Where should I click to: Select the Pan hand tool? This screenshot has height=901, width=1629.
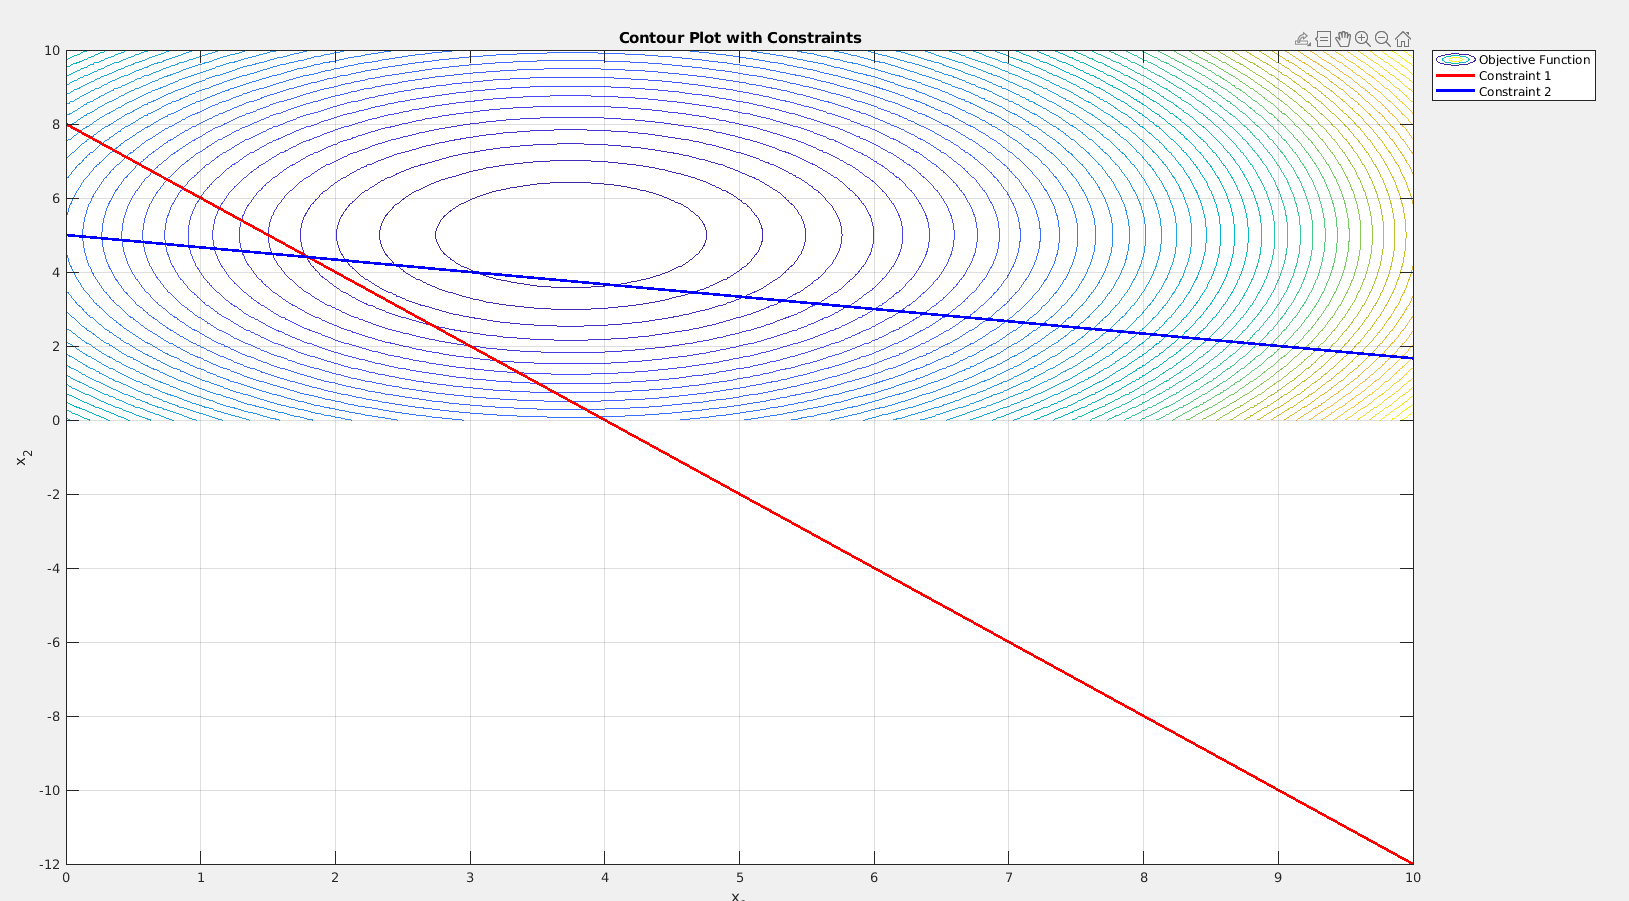1343,39
